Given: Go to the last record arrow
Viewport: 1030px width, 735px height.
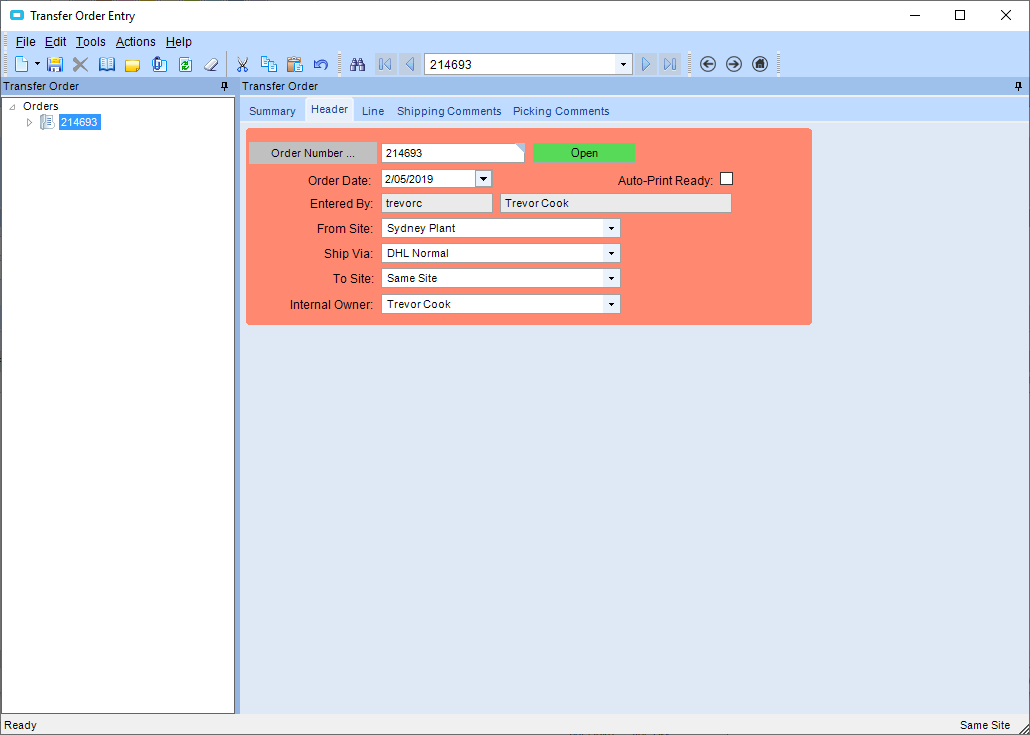Looking at the screenshot, I should (x=669, y=64).
